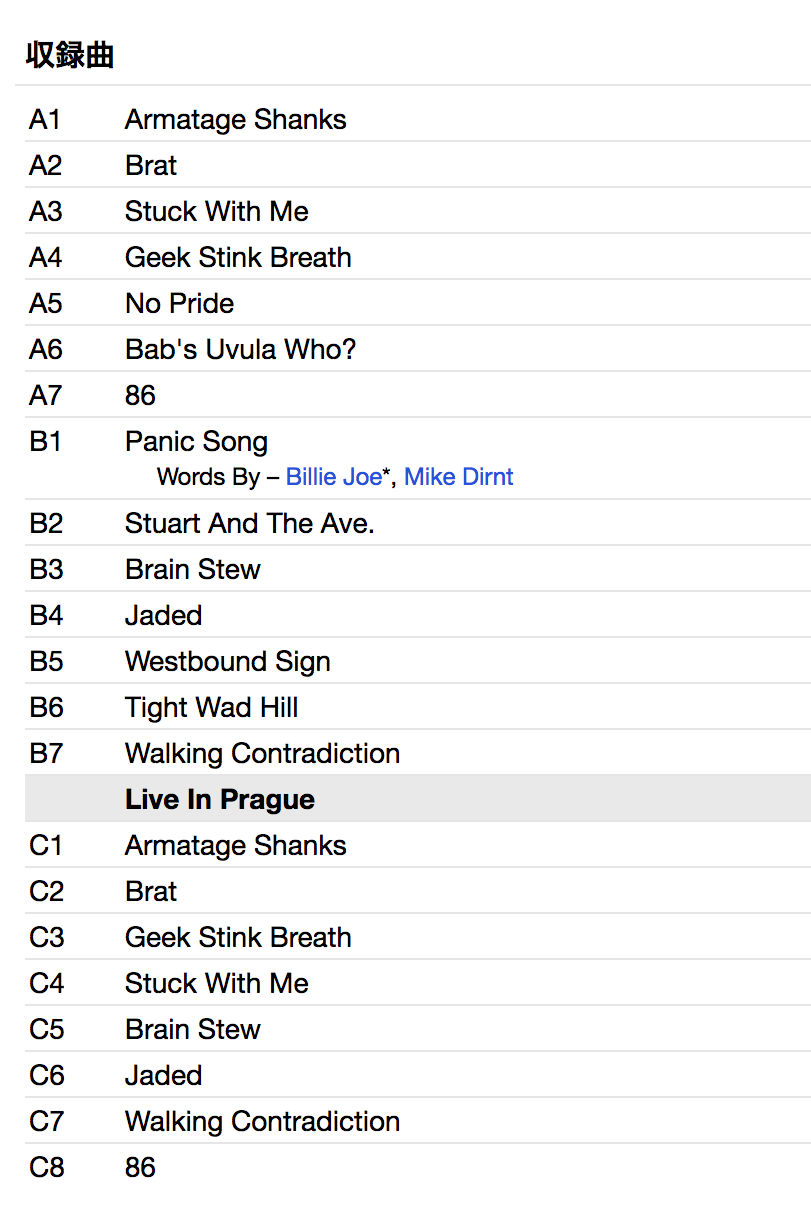The width and height of the screenshot is (811, 1212).
Task: Click the A3 Stuck With Me row
Action: 216,212
